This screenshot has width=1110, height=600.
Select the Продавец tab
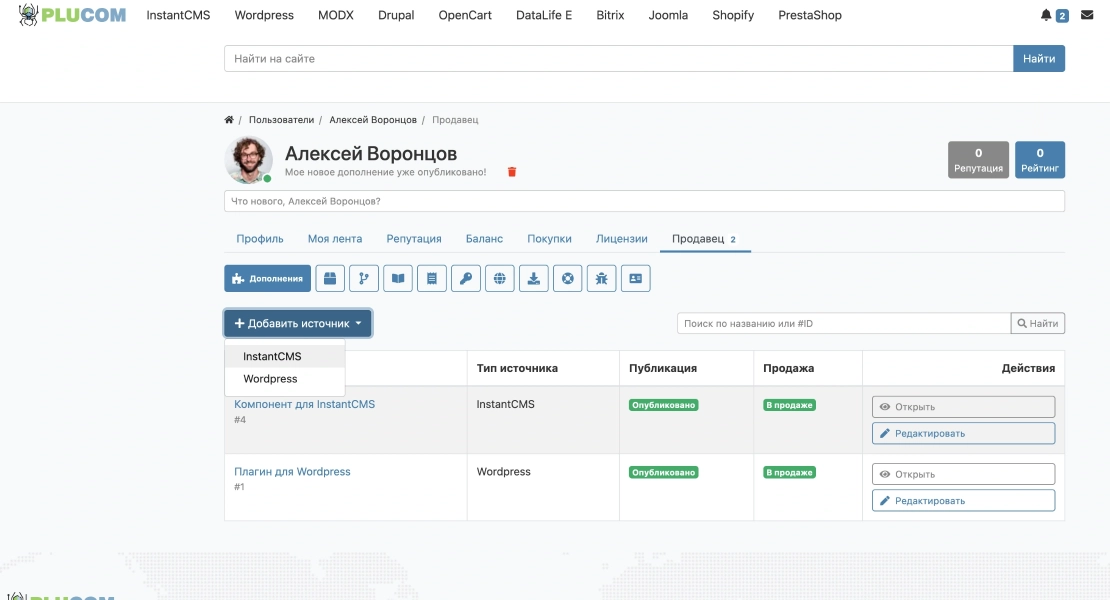pos(705,239)
